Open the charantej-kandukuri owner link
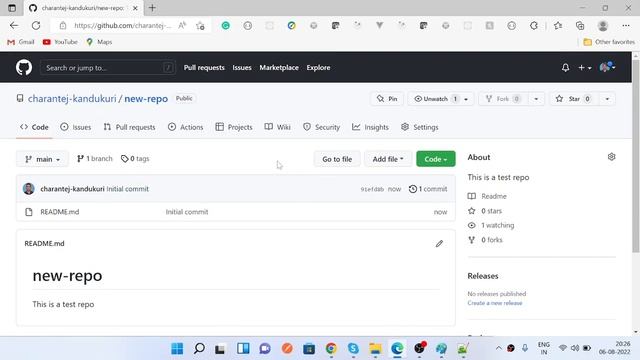The width and height of the screenshot is (640, 360). tap(72, 99)
